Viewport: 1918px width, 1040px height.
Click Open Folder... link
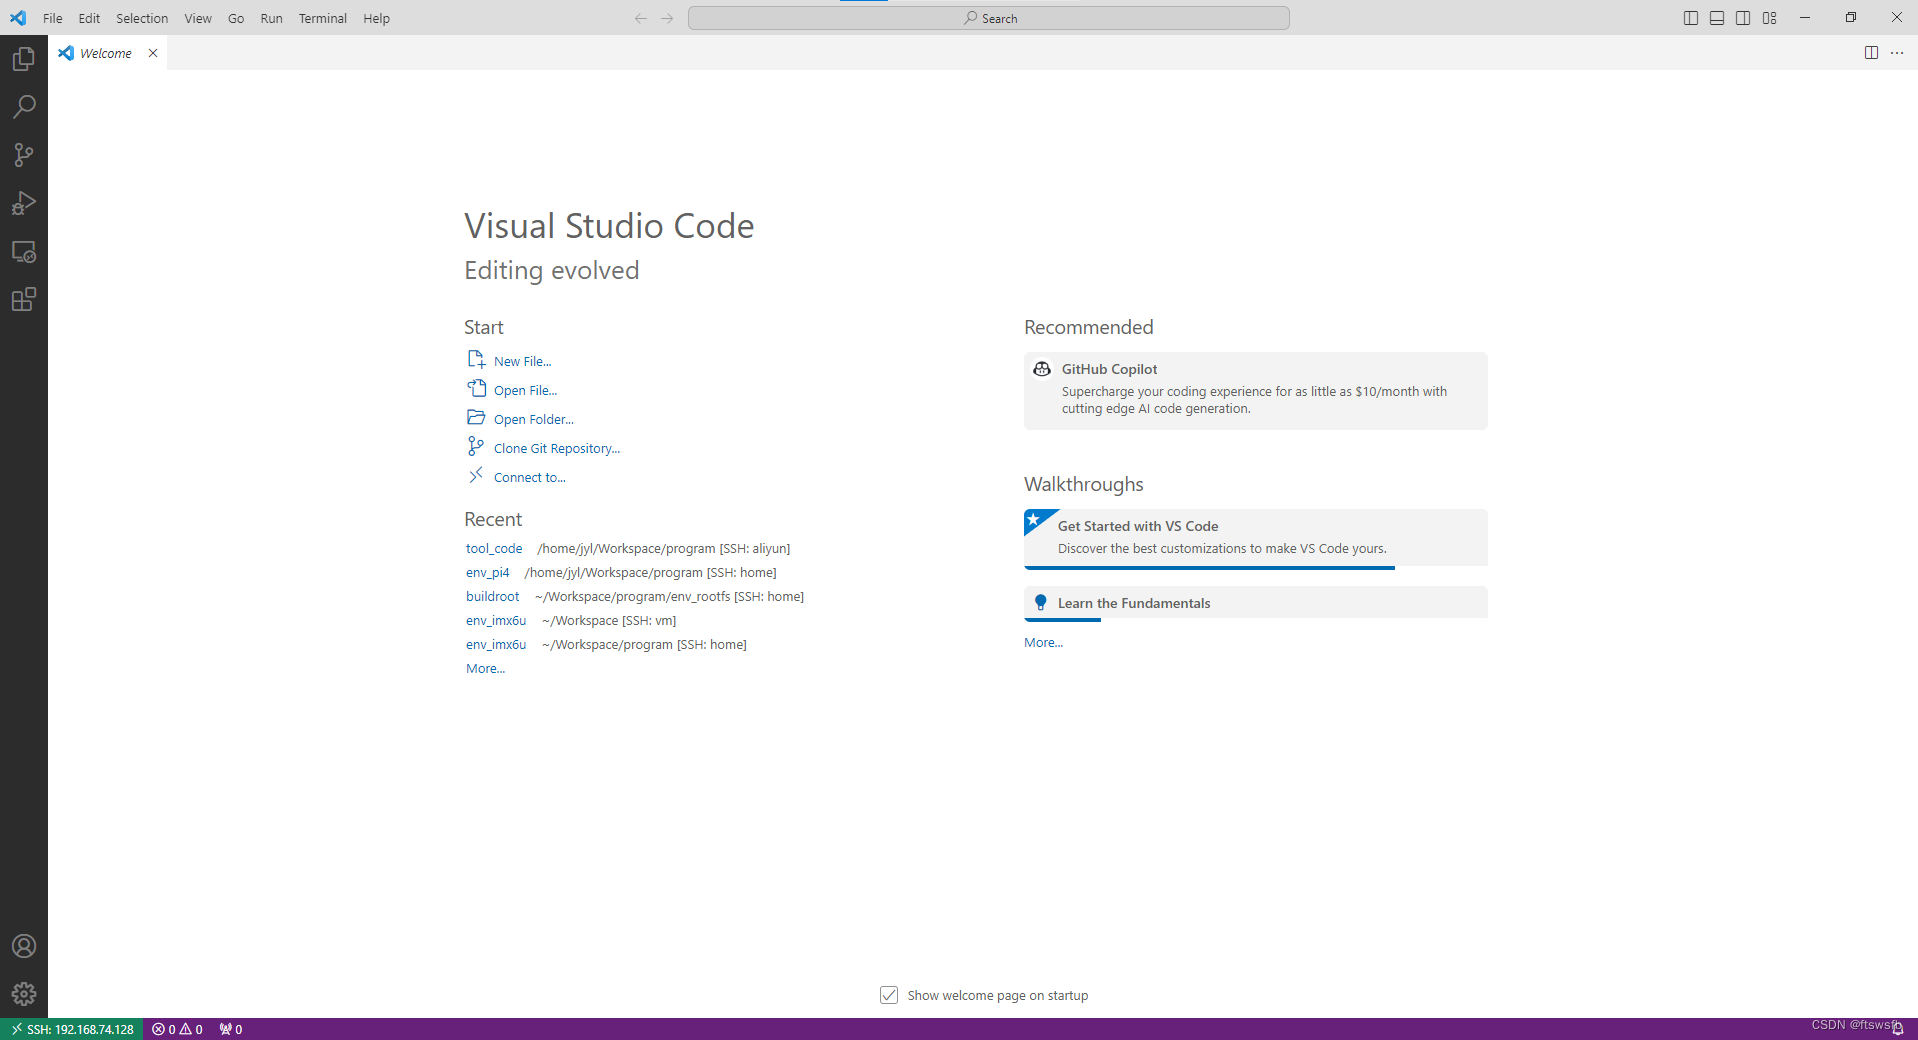tap(533, 420)
